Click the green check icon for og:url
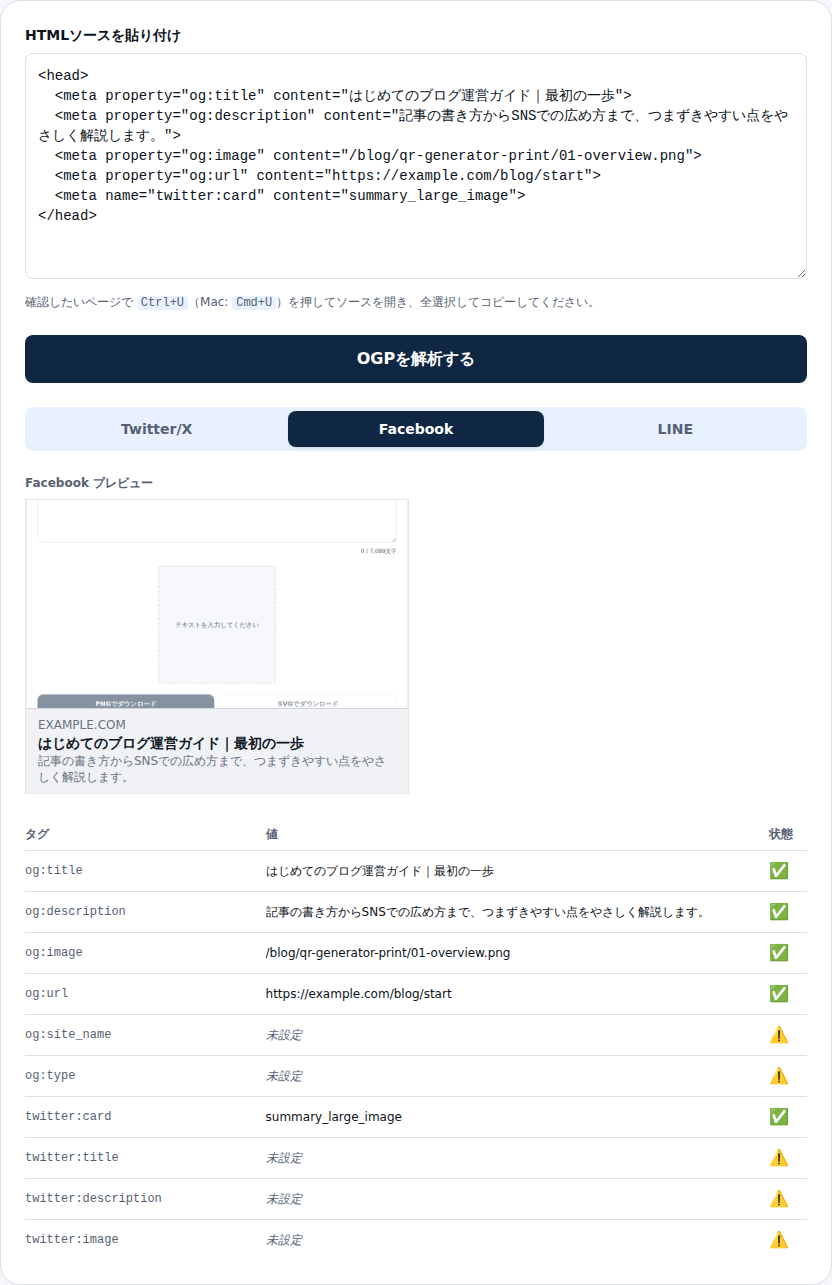 click(x=779, y=994)
